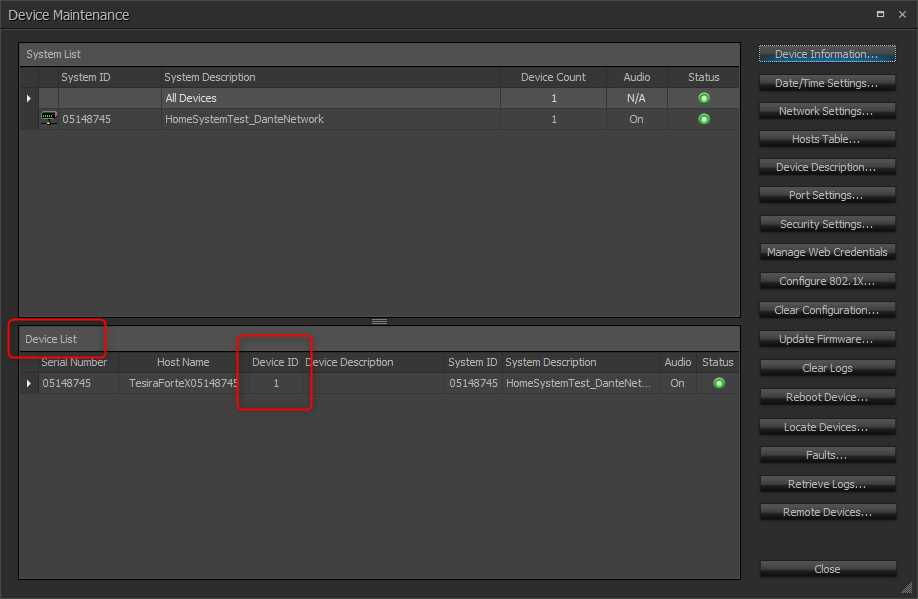
Task: Click the status light for HomeSystemTest_DanteNetwork system
Action: [703, 118]
